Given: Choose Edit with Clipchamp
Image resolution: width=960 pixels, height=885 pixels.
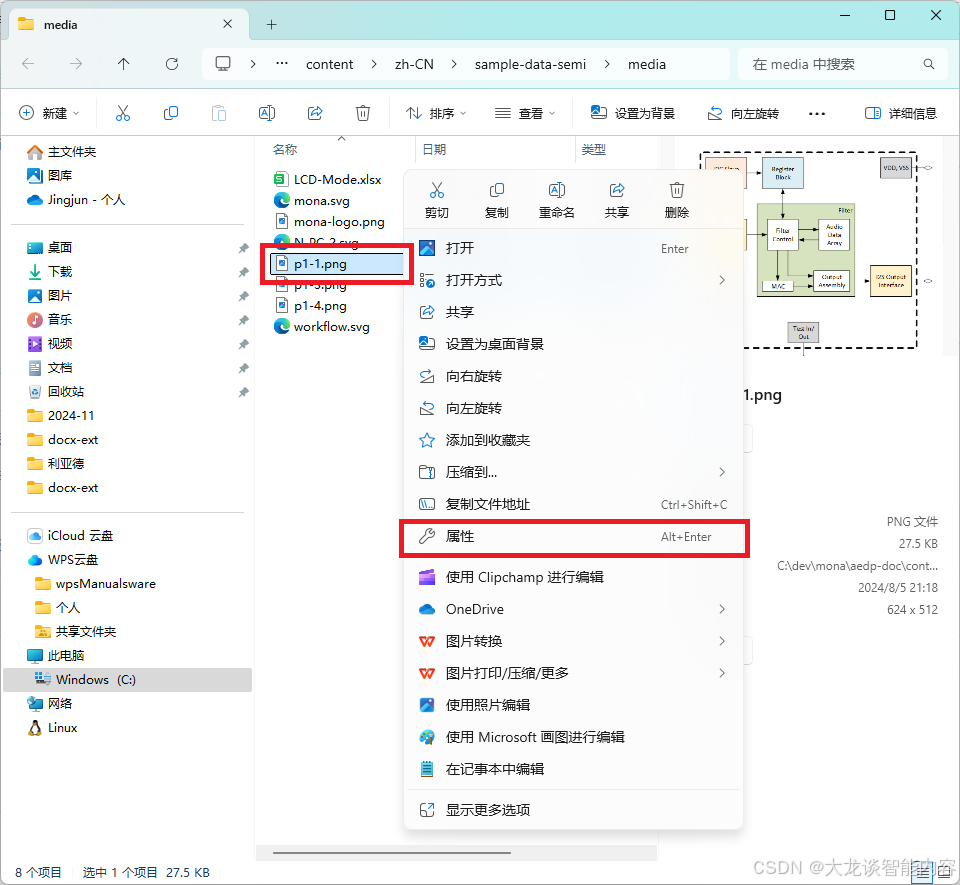Looking at the screenshot, I should (573, 577).
